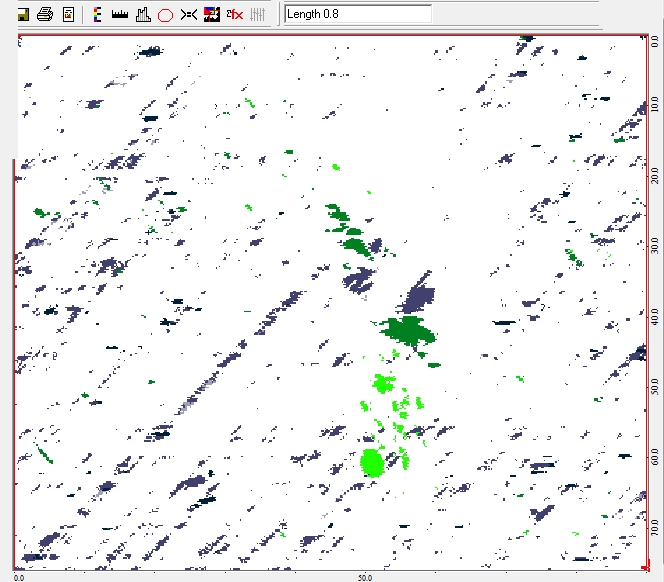The height and width of the screenshot is (582, 664).
Task: Open the report document icon
Action: (68, 14)
